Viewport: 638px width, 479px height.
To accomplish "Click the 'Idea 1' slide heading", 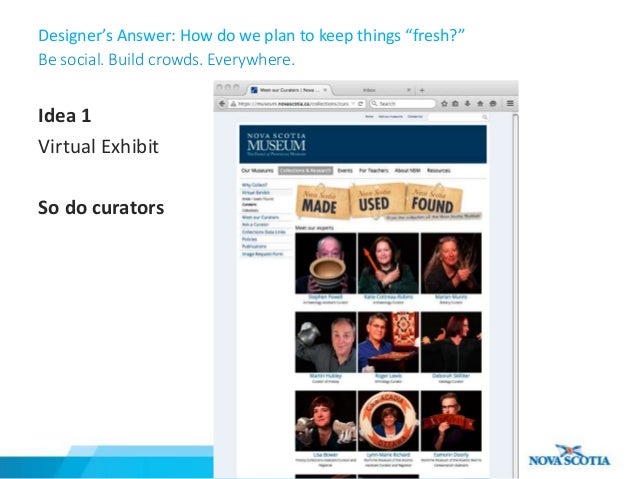I will 64,116.
